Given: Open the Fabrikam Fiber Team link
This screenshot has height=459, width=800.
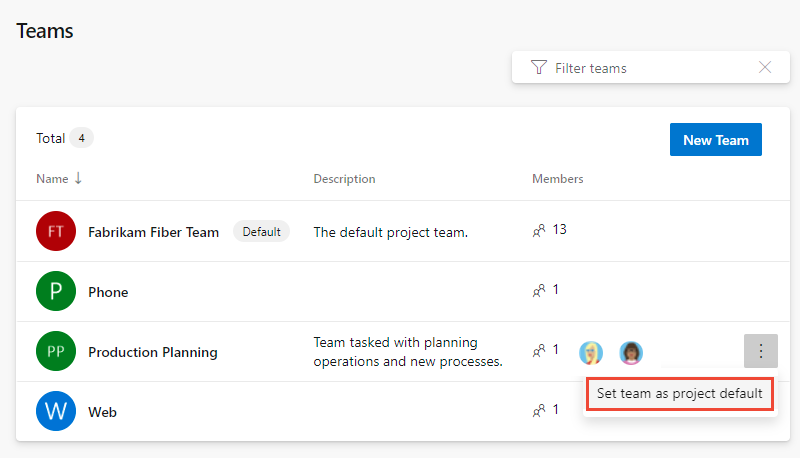Looking at the screenshot, I should (153, 232).
